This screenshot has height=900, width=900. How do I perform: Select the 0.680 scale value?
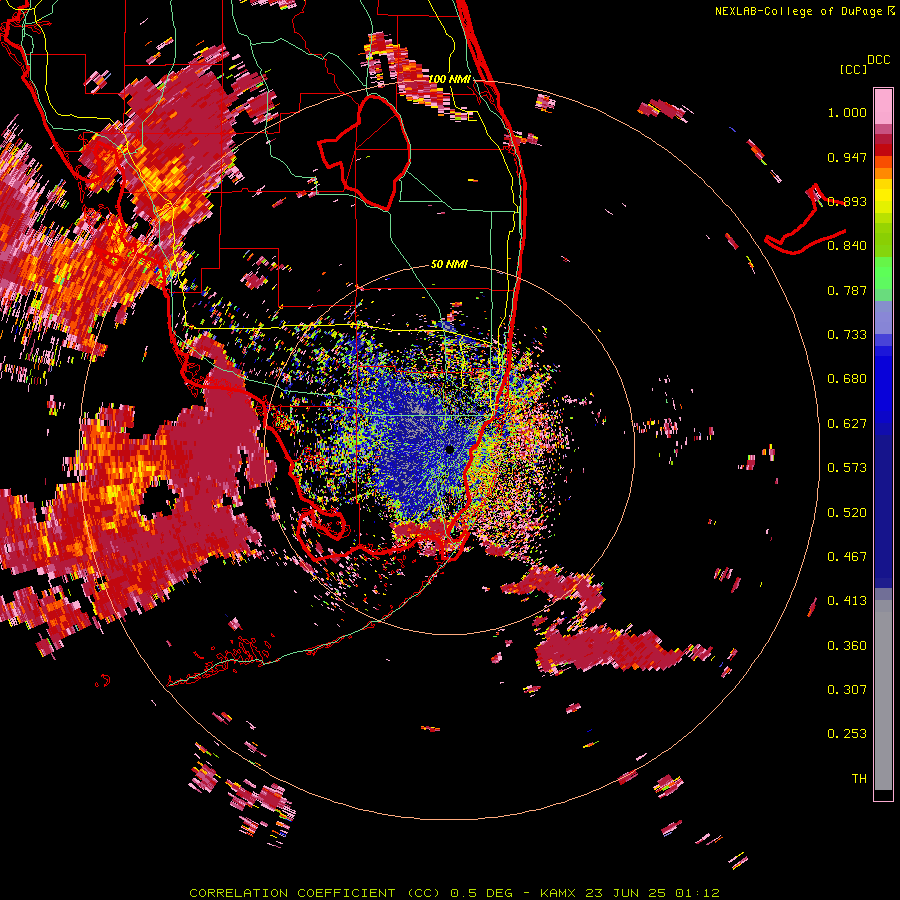click(x=847, y=379)
